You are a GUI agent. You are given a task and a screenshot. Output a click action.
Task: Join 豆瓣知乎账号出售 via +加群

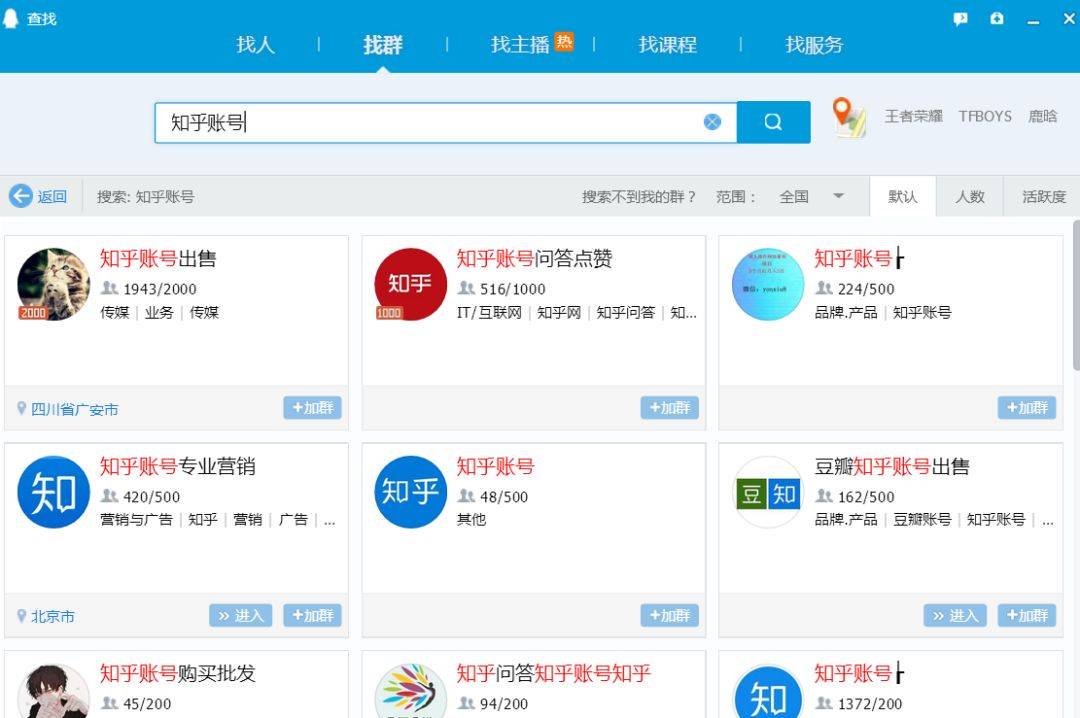pyautogui.click(x=1026, y=615)
